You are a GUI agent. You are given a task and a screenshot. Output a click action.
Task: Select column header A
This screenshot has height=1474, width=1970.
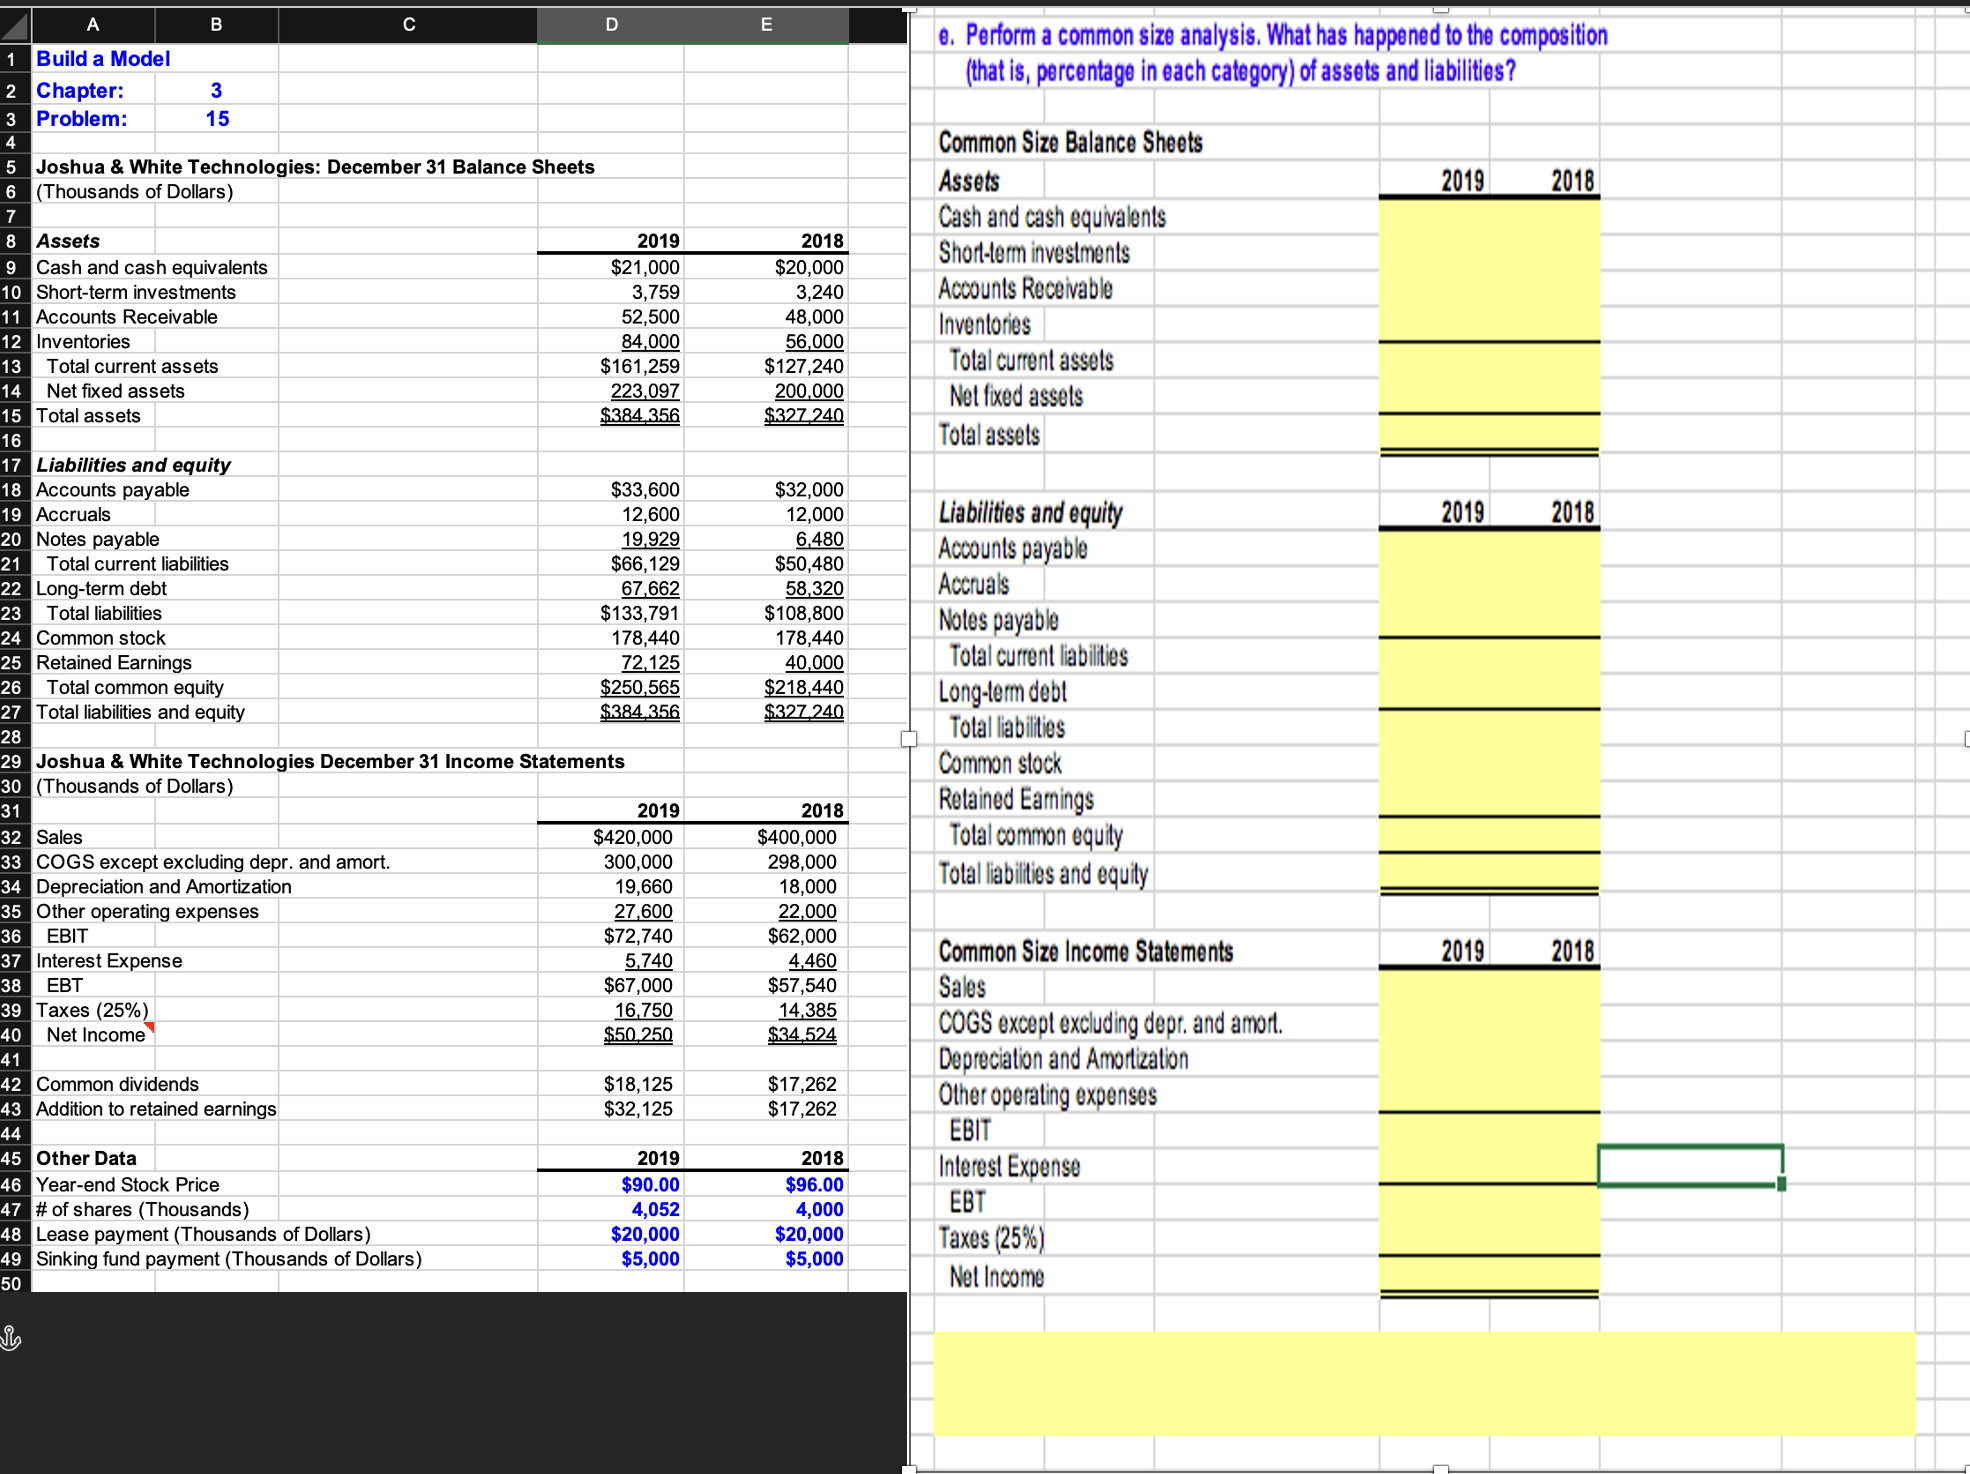(92, 24)
